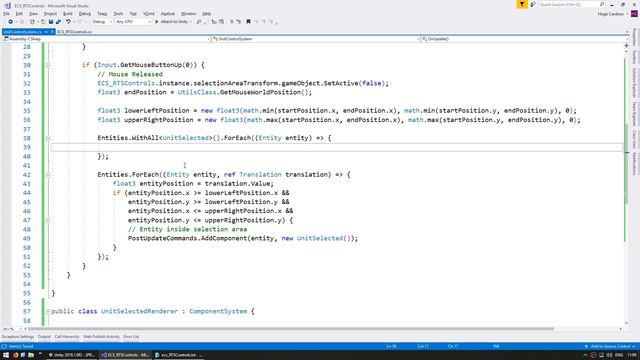Click the Visual Studio logo icon
Viewport: 640px width, 360px height.
pos(7,5)
